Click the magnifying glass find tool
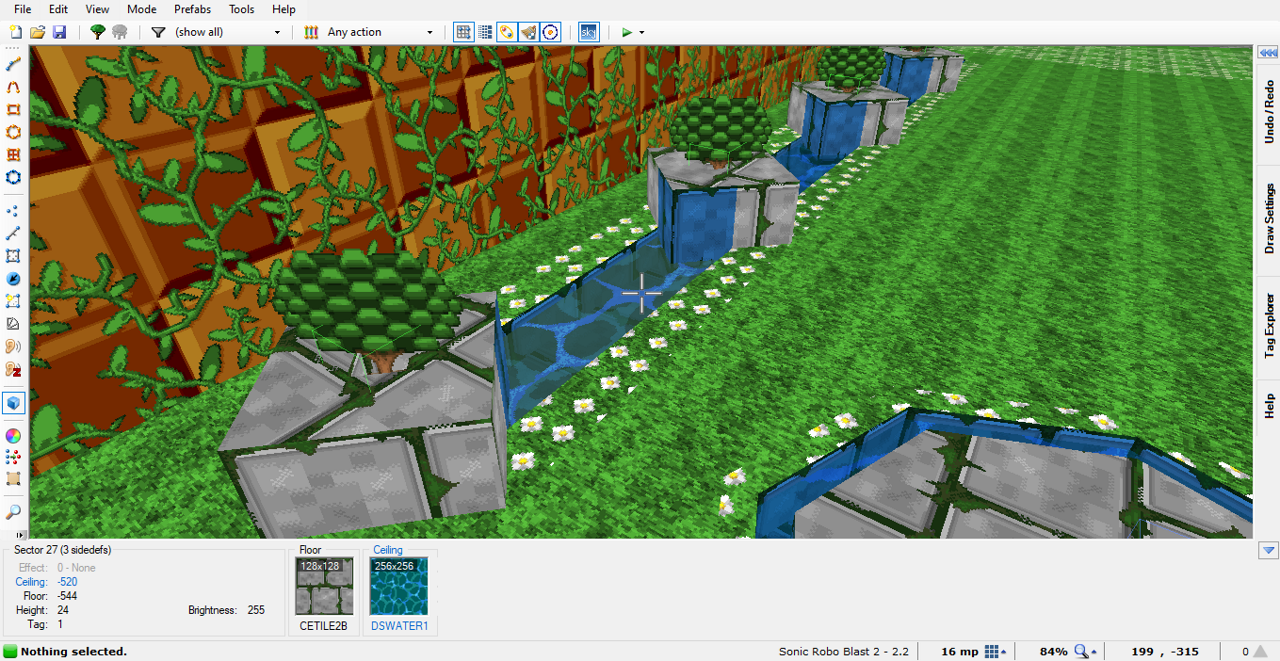 13,512
